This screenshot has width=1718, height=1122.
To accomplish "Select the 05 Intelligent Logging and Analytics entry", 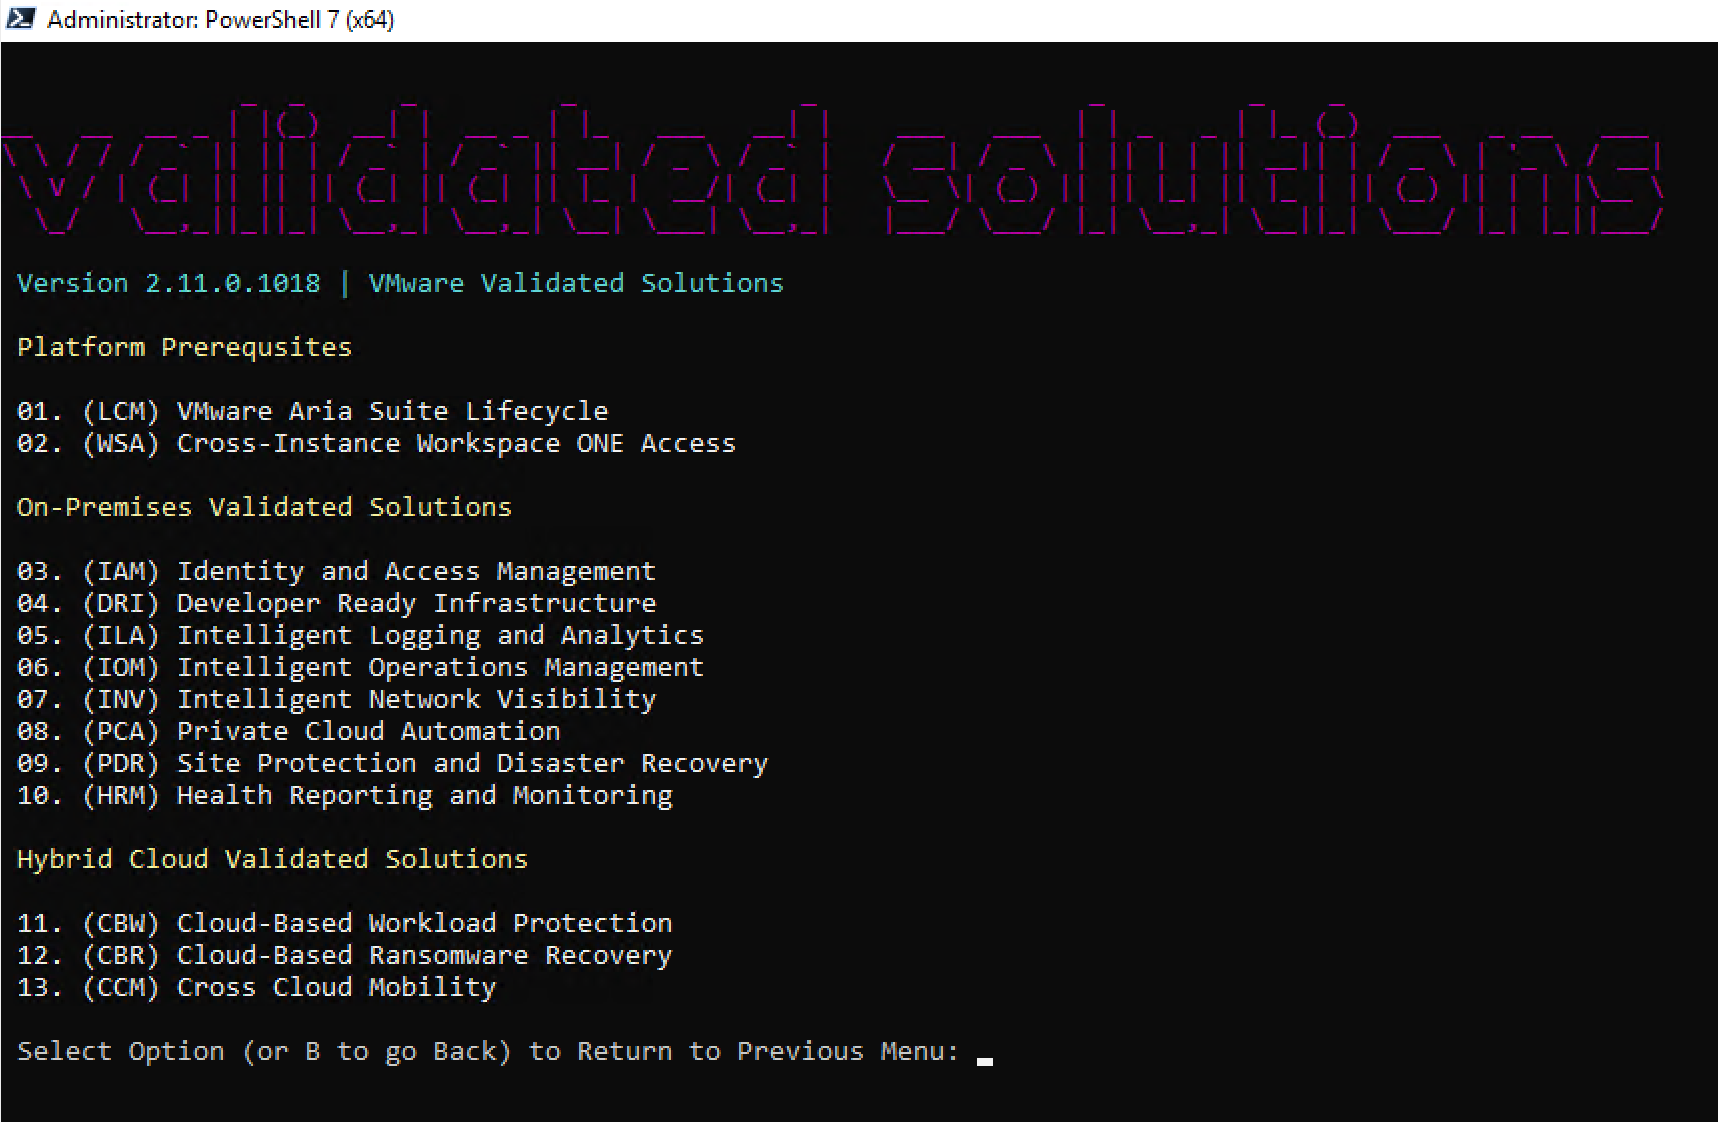I will 360,636.
